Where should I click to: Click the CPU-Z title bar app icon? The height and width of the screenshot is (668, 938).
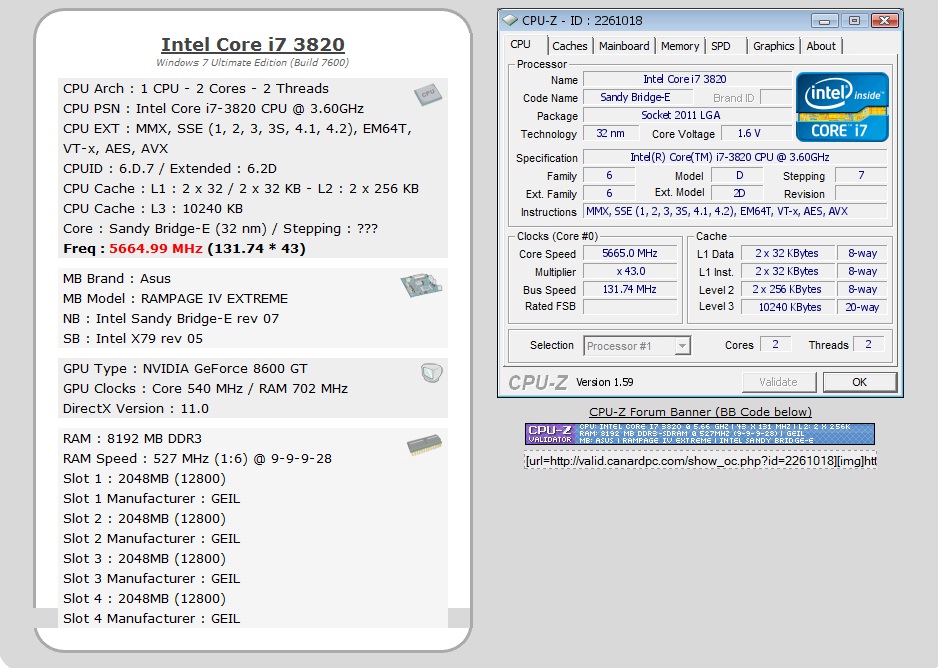coord(510,20)
